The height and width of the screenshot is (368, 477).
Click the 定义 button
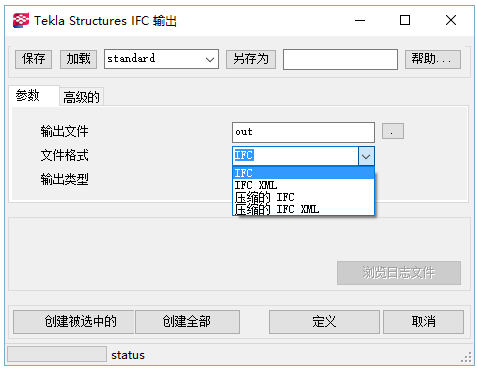(x=324, y=322)
